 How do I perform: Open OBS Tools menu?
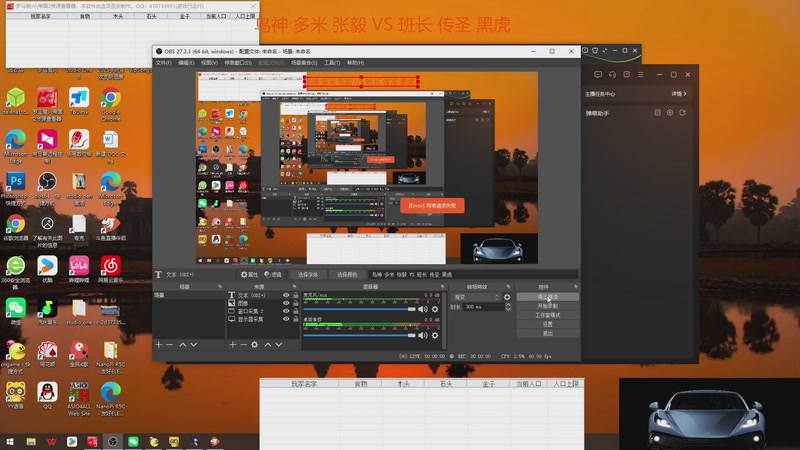tap(332, 63)
